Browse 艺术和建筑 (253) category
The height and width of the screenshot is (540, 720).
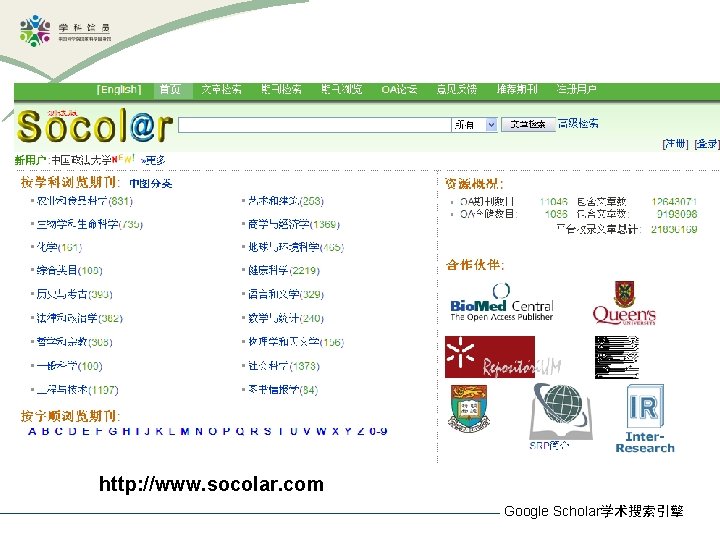point(286,201)
